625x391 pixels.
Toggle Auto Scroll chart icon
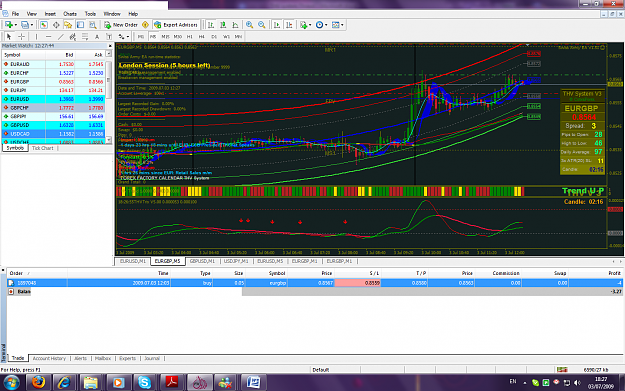[277, 25]
